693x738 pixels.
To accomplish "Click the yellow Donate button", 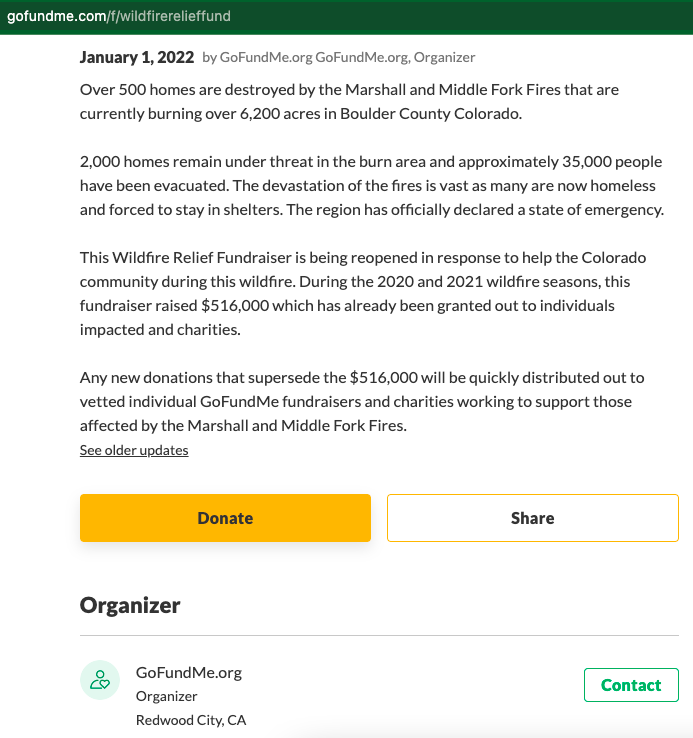I will tap(225, 518).
